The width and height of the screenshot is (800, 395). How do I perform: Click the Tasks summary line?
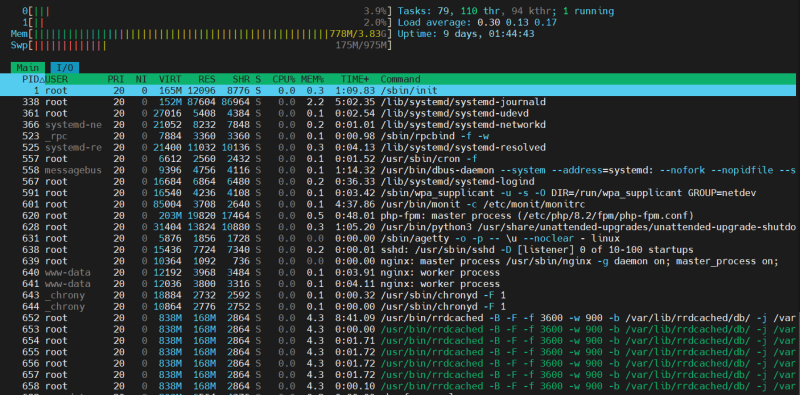pos(506,11)
